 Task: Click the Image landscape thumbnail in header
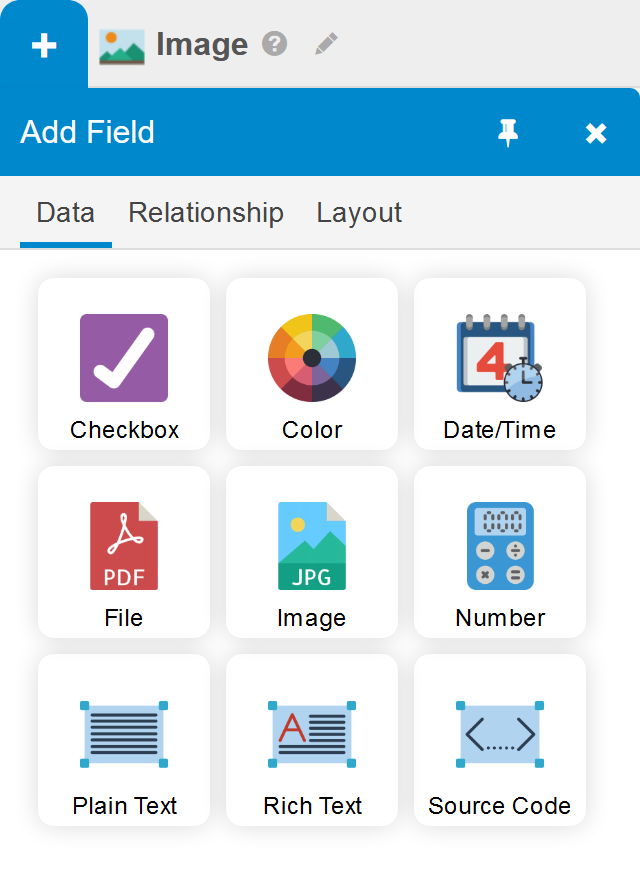pos(122,46)
